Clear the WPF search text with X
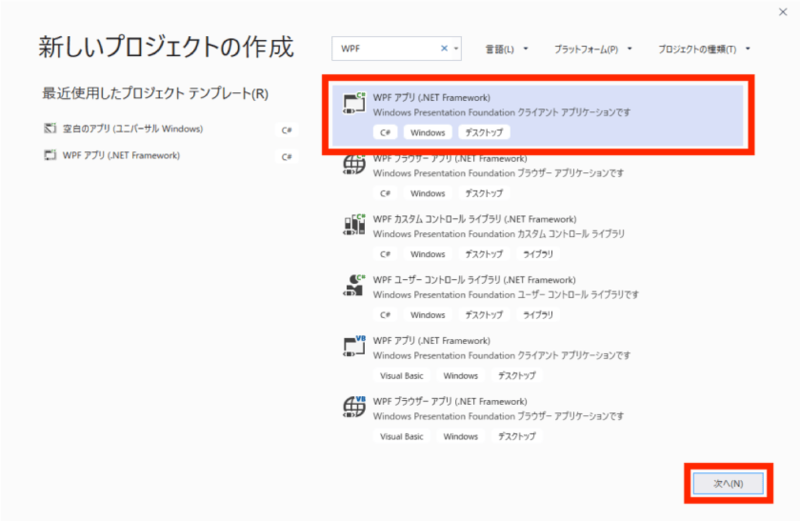800x521 pixels. pyautogui.click(x=444, y=48)
